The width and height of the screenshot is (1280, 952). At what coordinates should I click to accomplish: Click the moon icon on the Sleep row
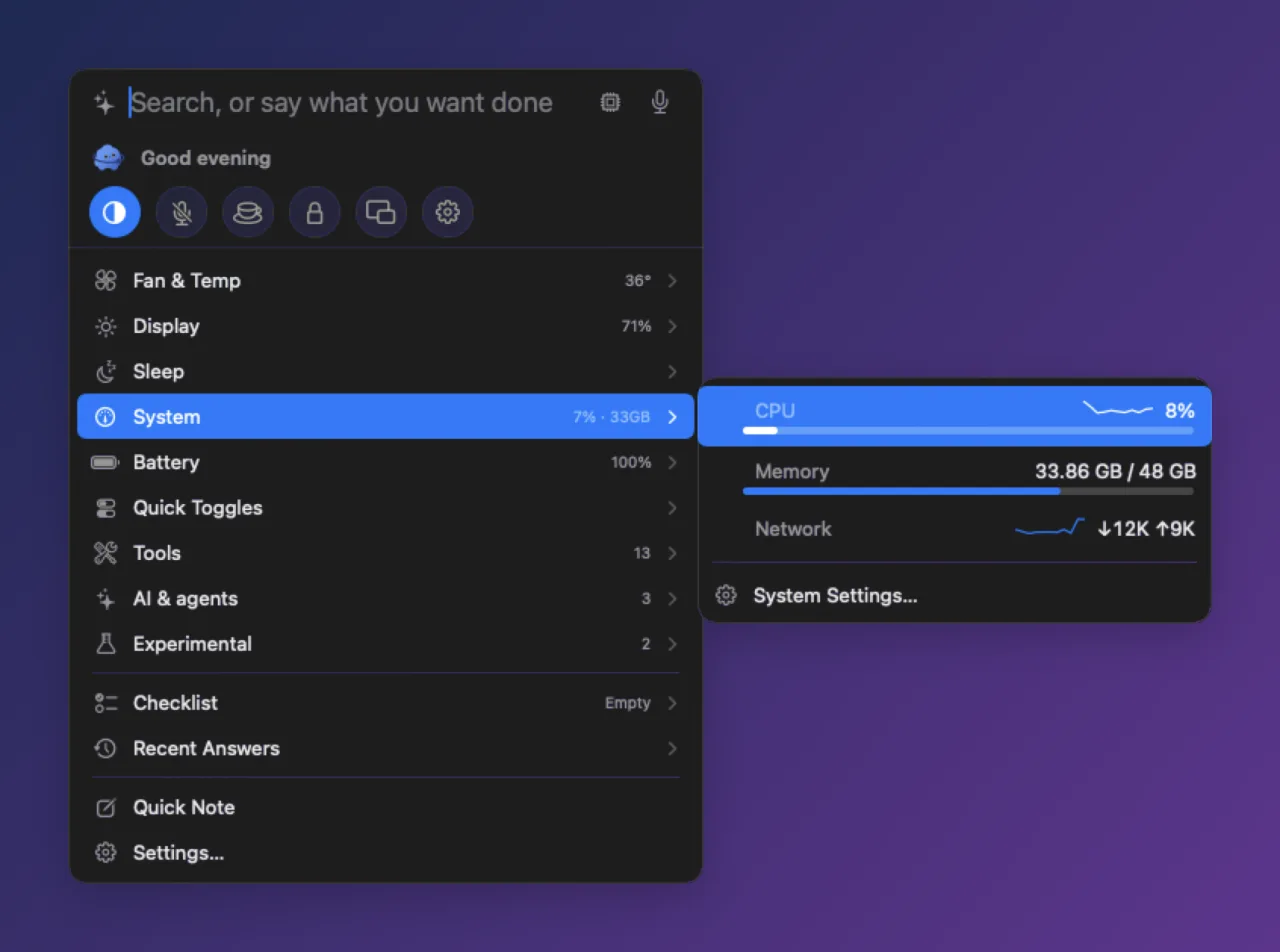(106, 372)
